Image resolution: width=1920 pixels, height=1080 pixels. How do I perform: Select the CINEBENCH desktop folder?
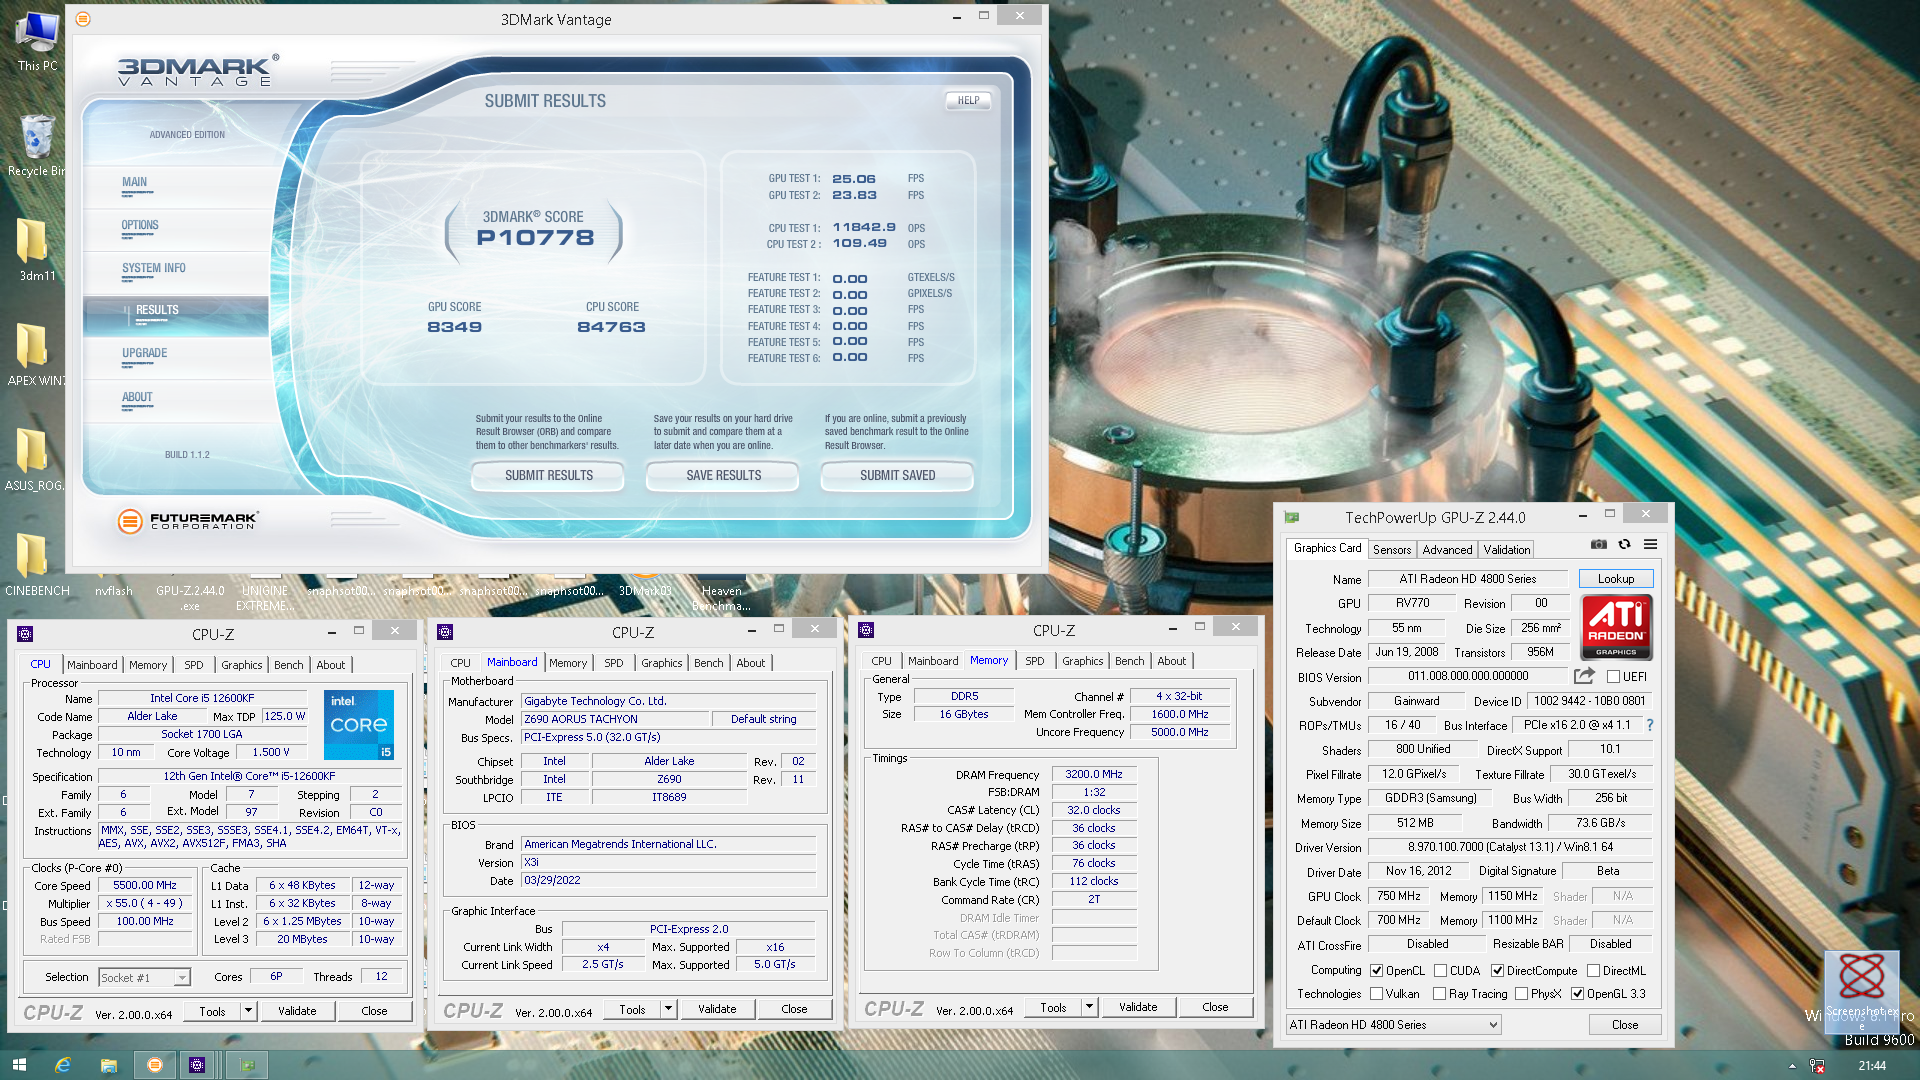(37, 565)
